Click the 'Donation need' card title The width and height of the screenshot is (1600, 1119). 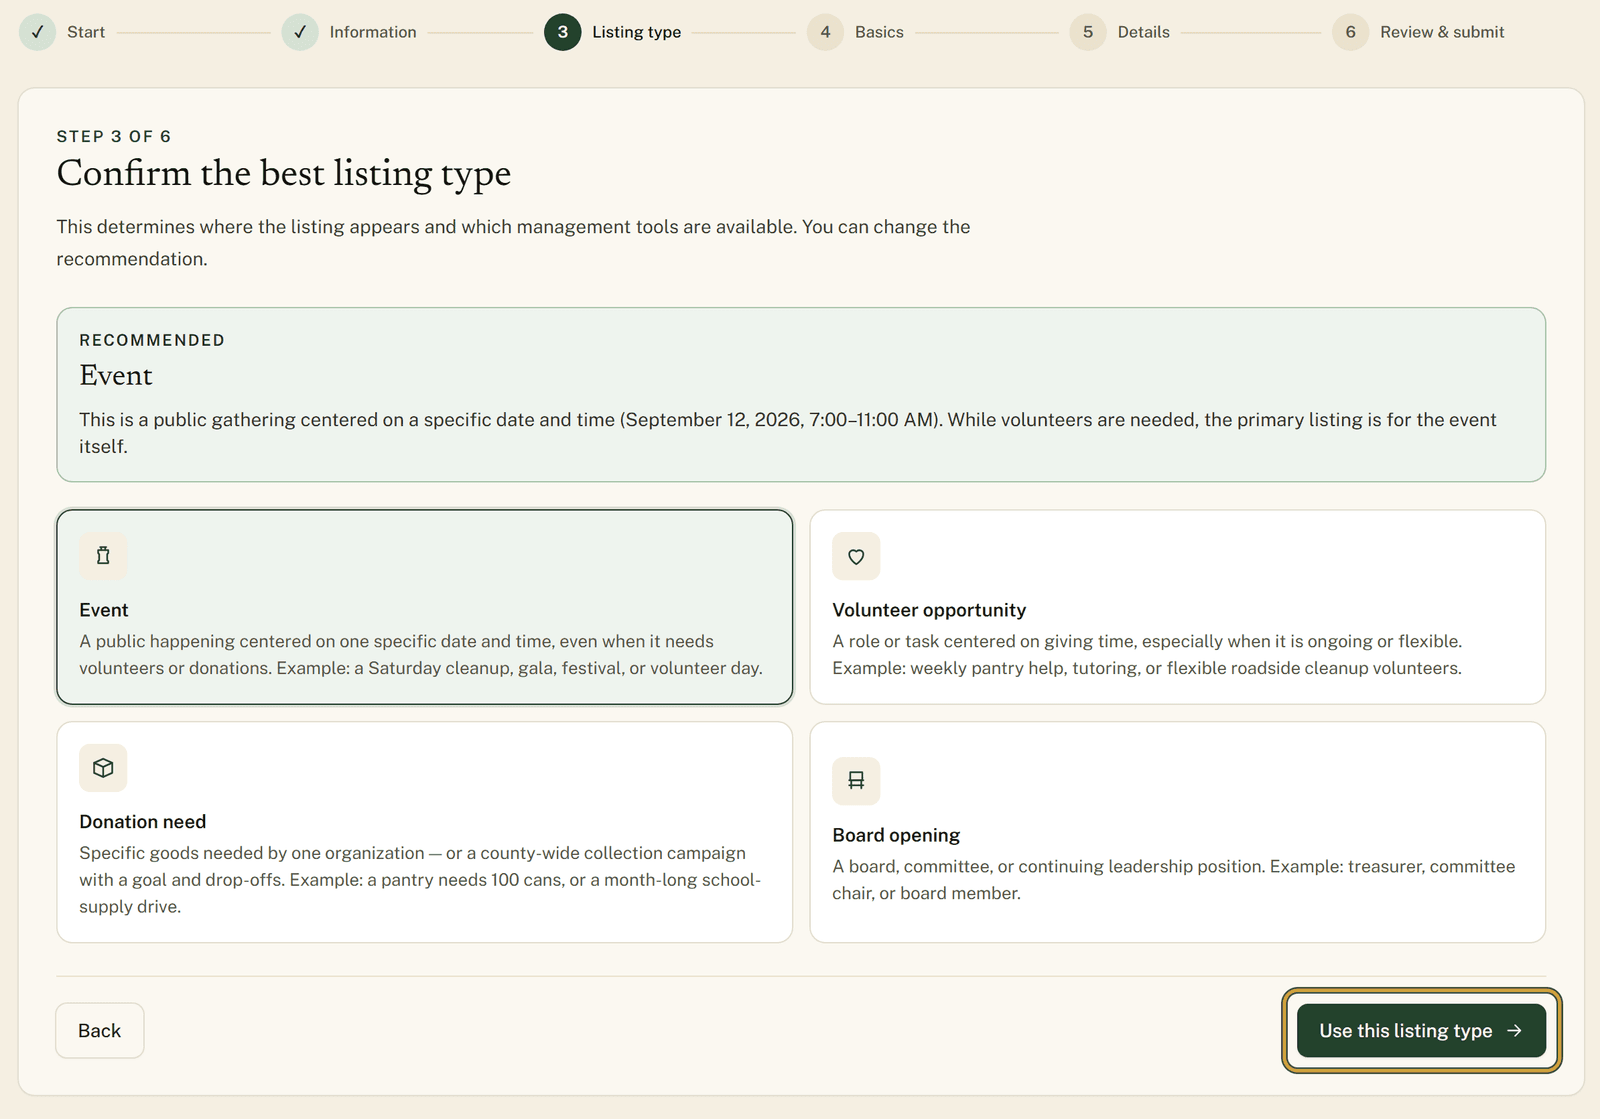point(143,822)
